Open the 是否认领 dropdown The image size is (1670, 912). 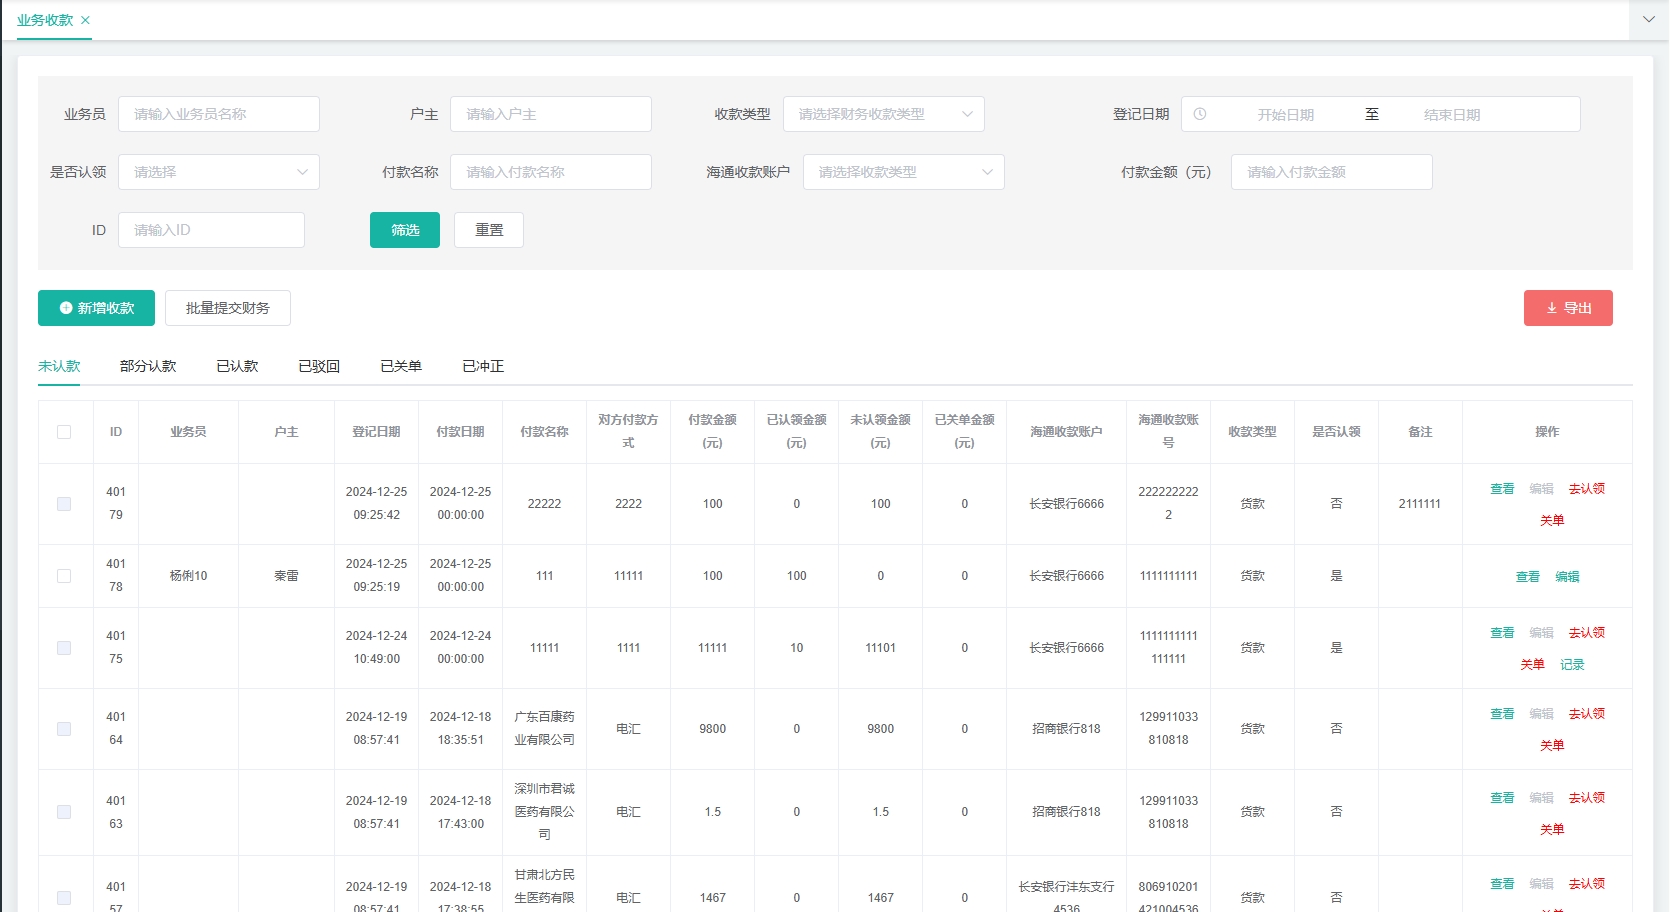pyautogui.click(x=219, y=172)
